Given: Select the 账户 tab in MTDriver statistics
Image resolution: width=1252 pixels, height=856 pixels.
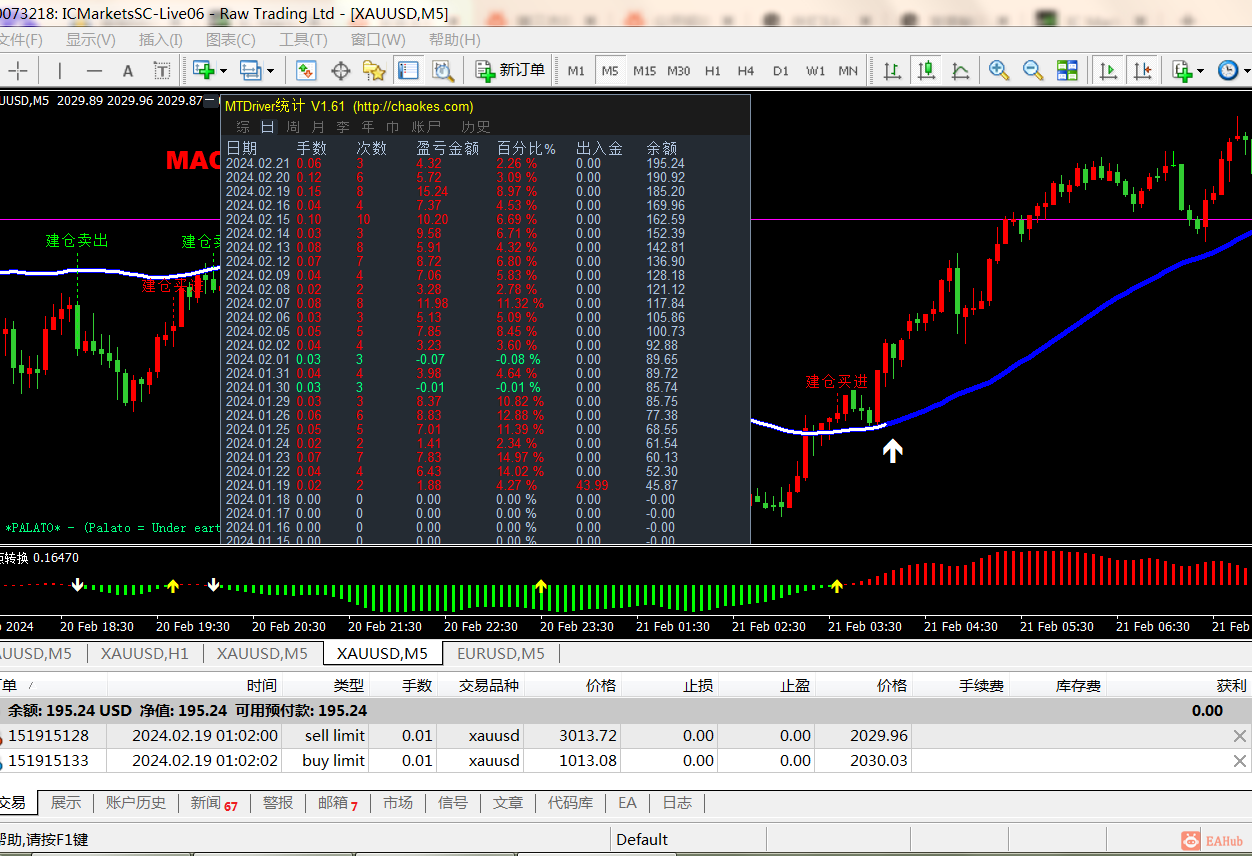Looking at the screenshot, I should pos(426,127).
